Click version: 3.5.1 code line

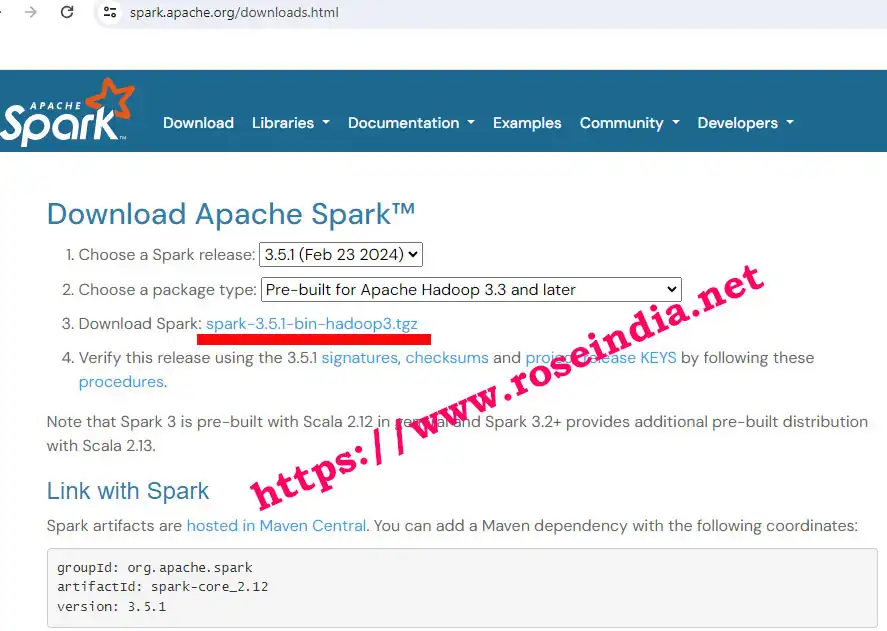111,607
